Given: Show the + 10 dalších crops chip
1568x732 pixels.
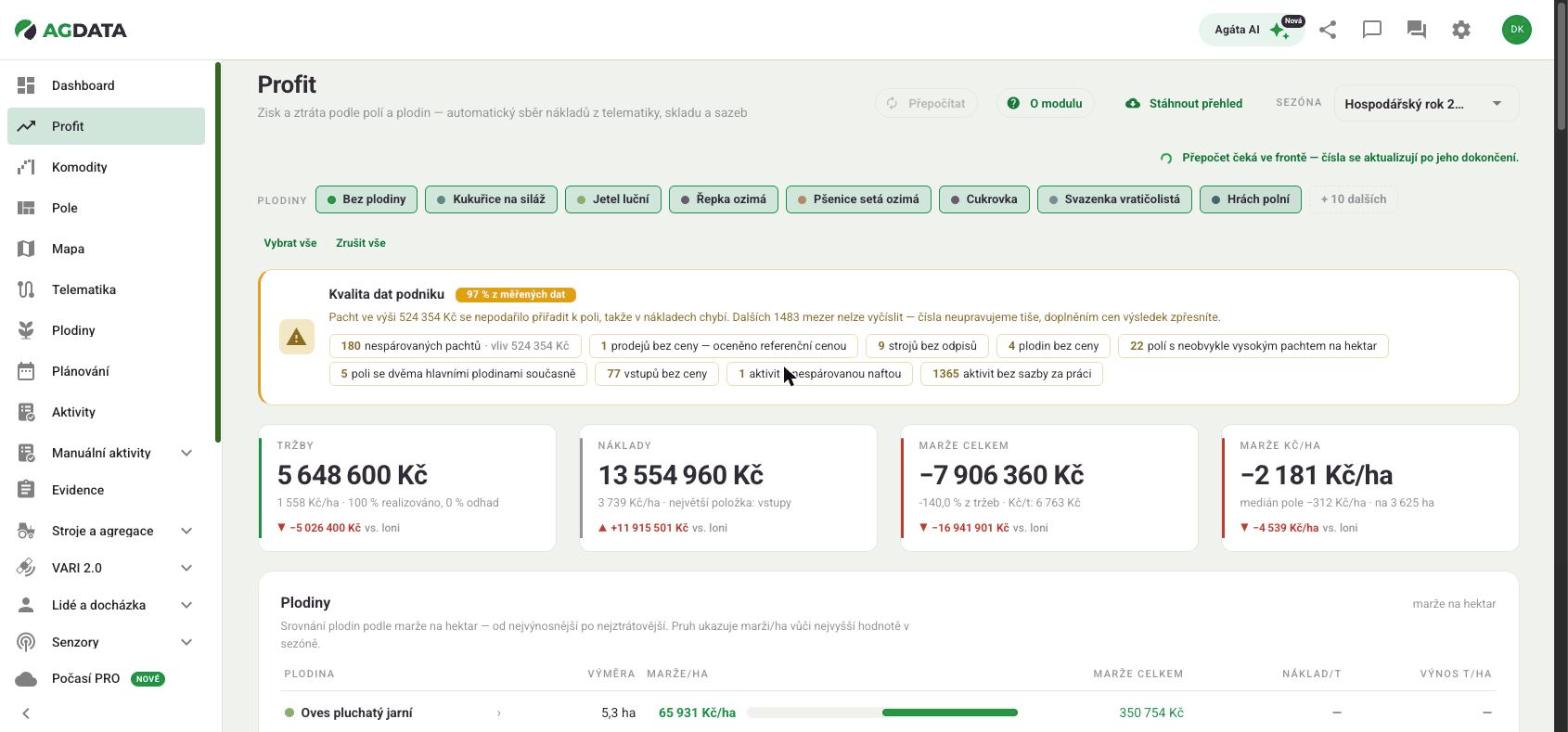Looking at the screenshot, I should tap(1353, 199).
